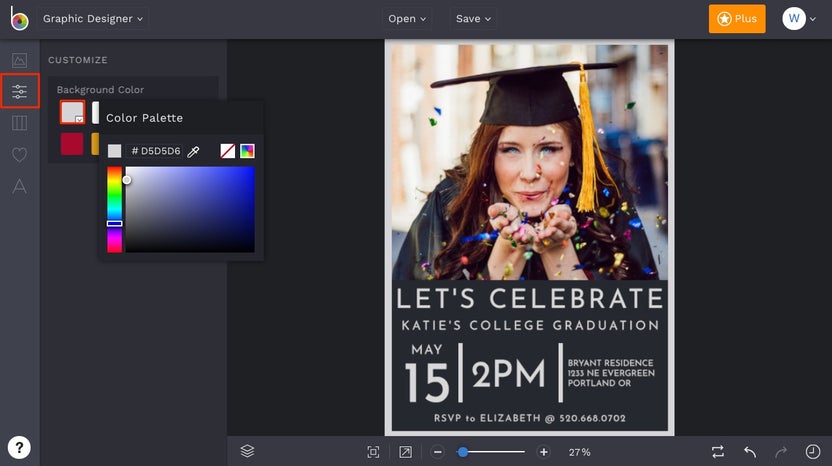
Task: Select the RSVP to ELIZABETH text
Action: [530, 418]
